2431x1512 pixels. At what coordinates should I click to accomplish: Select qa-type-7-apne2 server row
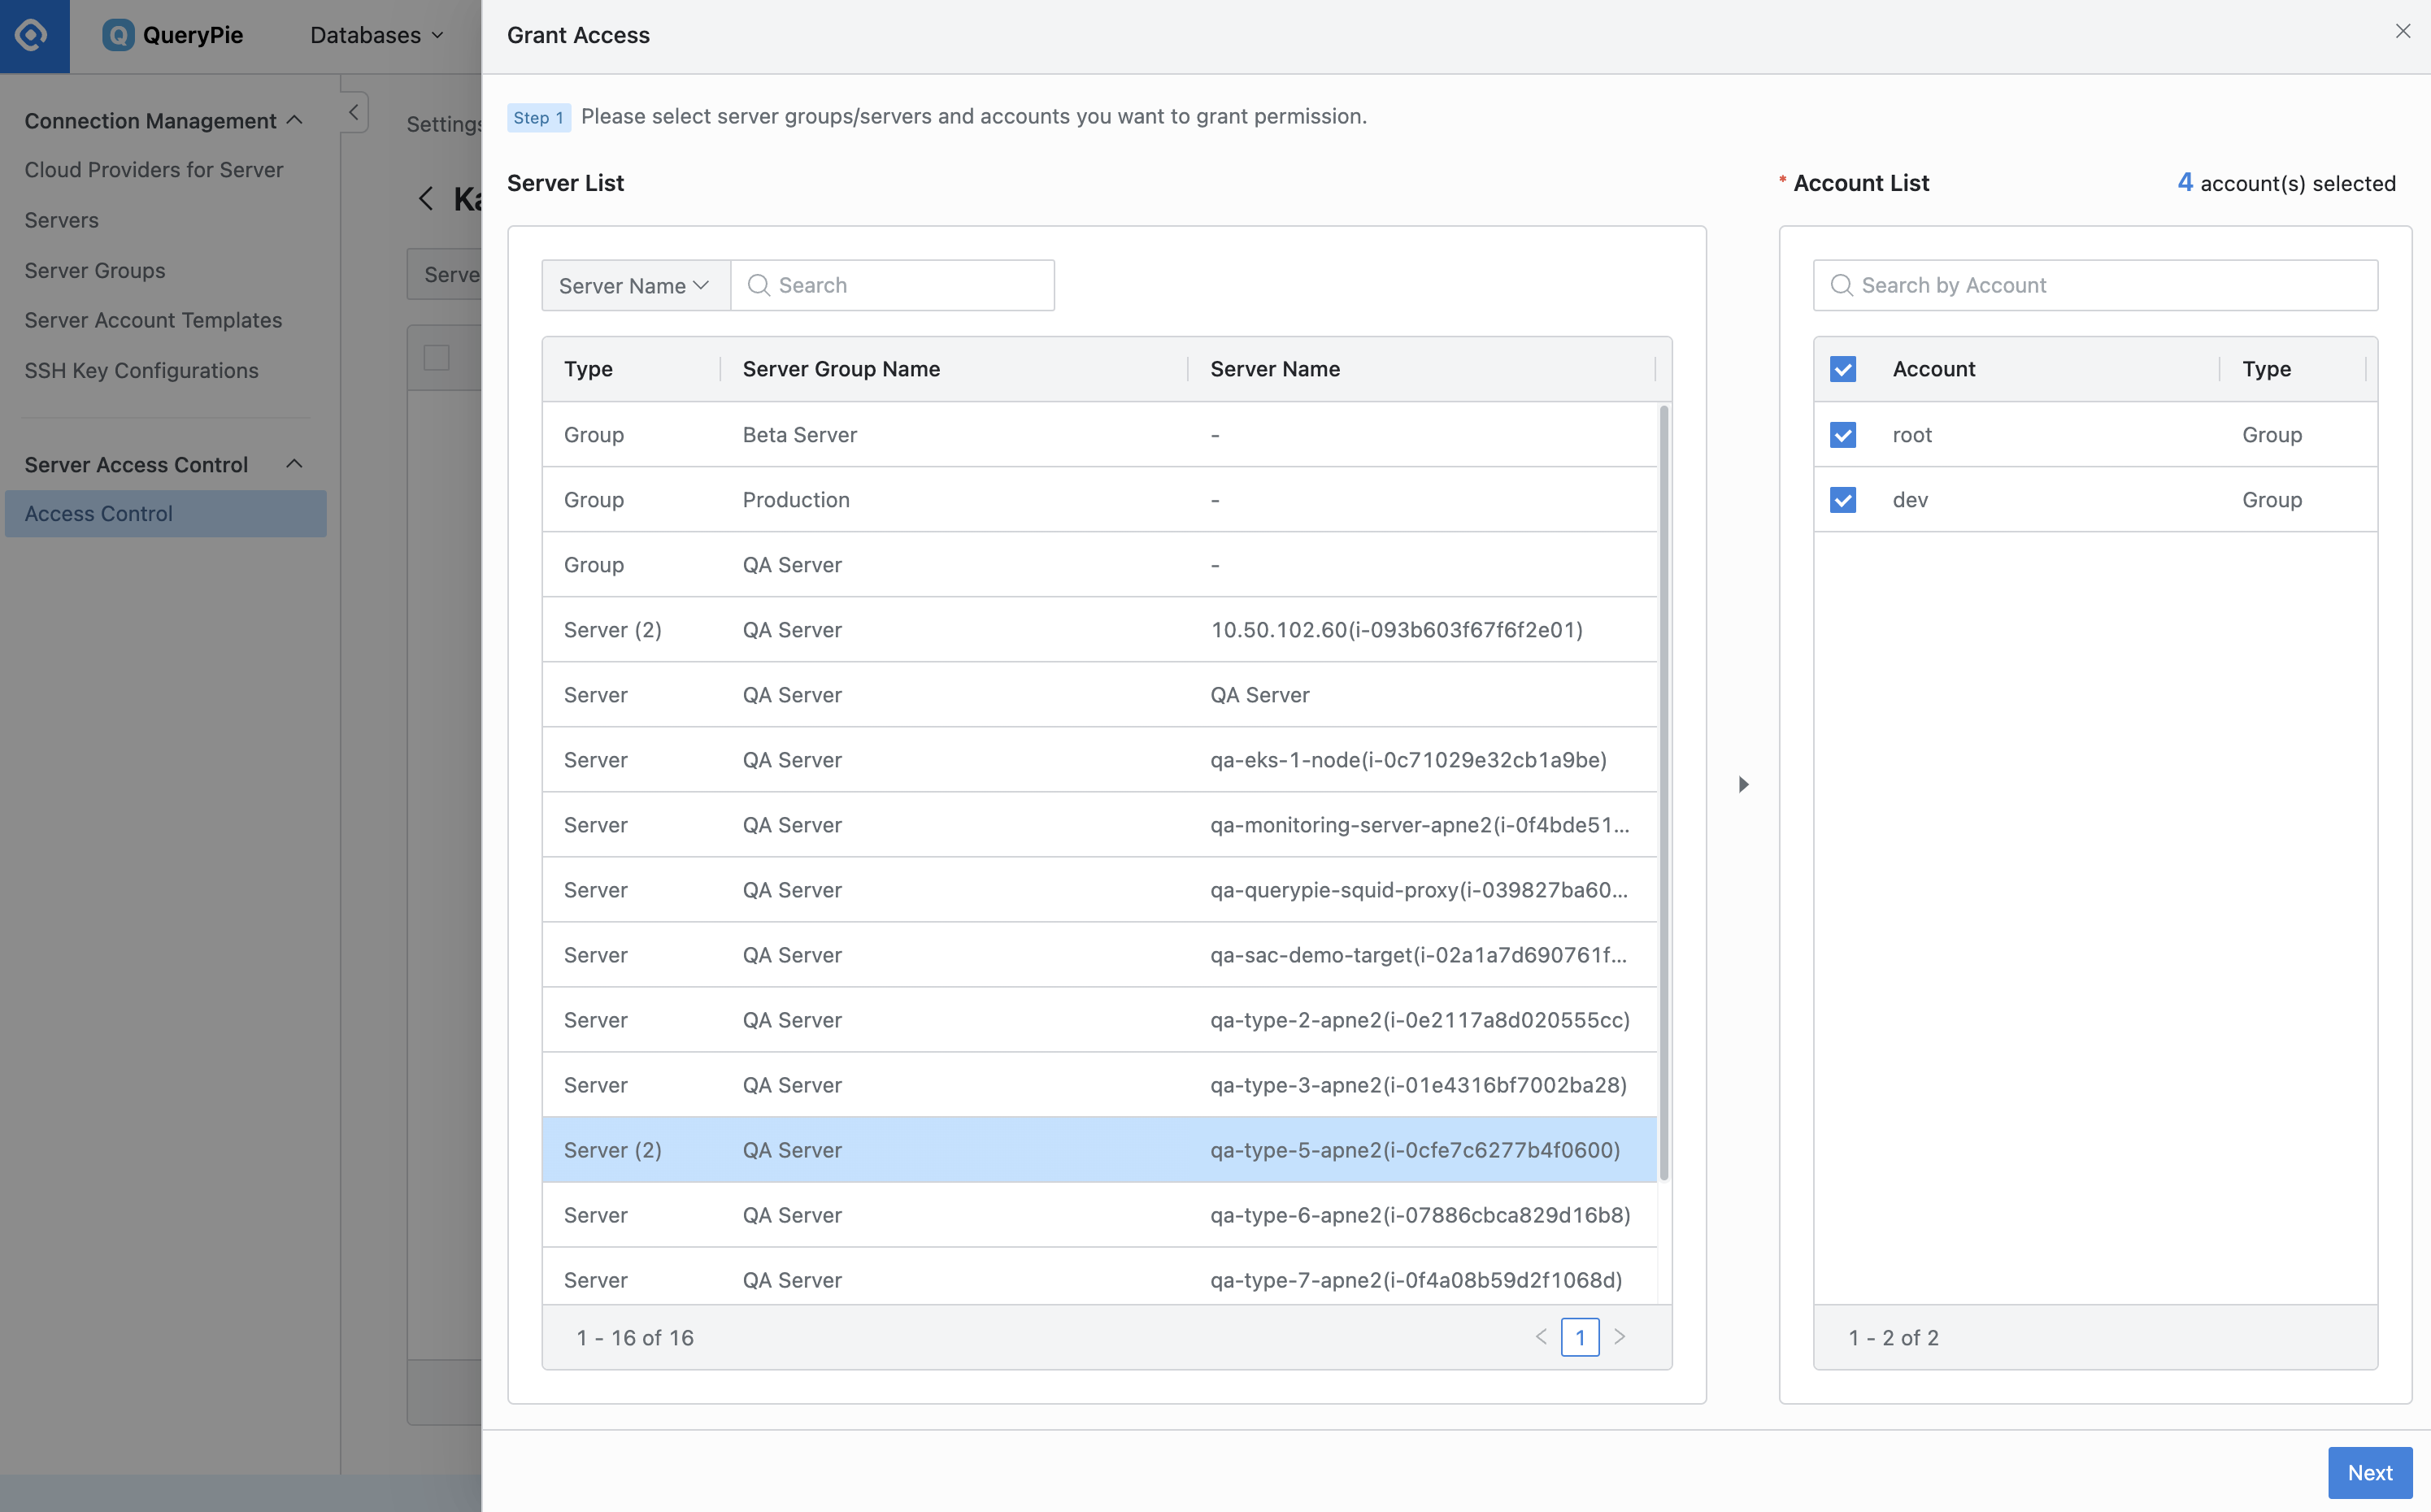pos(1100,1277)
